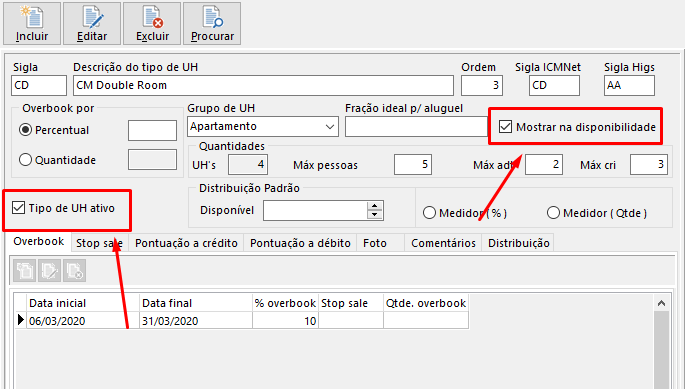Image resolution: width=685 pixels, height=389 pixels.
Task: Click the Máx cri input field
Action: (649, 165)
